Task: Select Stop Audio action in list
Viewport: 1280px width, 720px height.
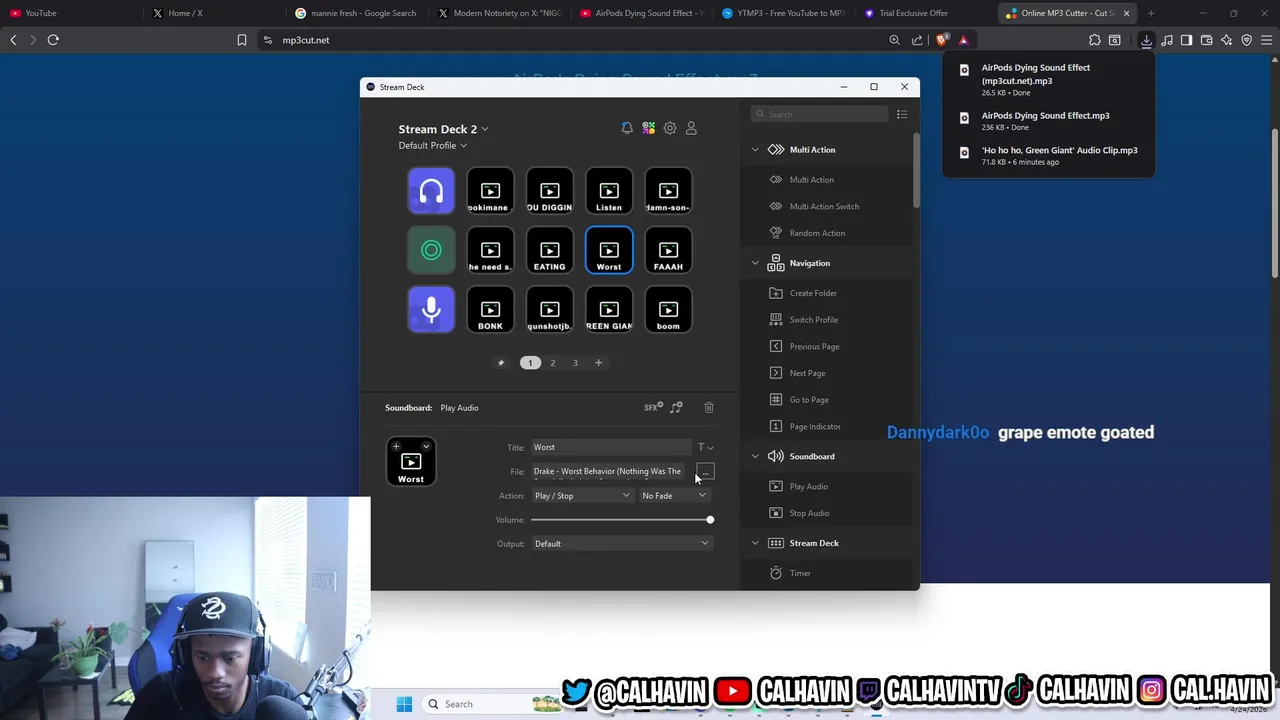Action: [x=809, y=513]
